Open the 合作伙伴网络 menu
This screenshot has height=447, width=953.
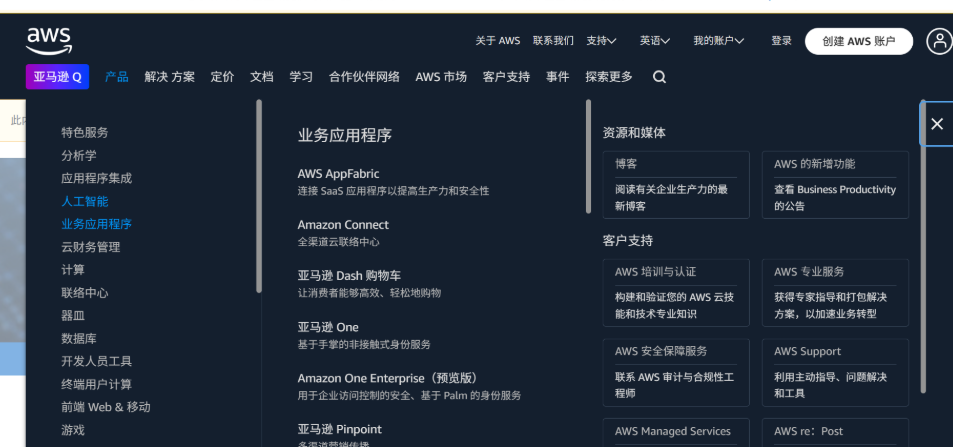pos(365,77)
